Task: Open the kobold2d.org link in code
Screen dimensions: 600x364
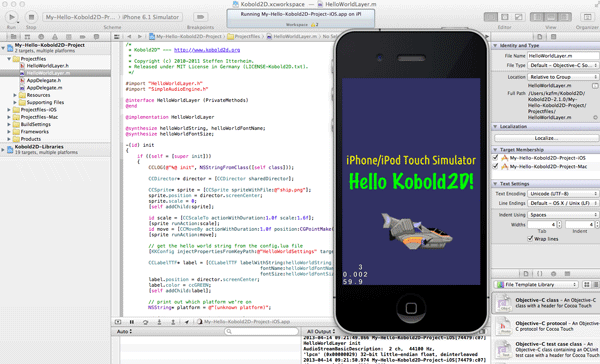Action: pyautogui.click(x=207, y=50)
